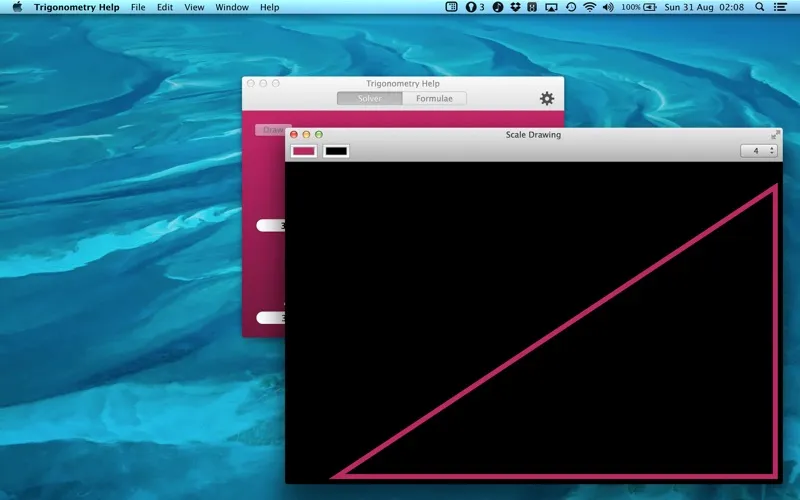Open the volume speaker icon
This screenshot has width=800, height=500.
(608, 7)
